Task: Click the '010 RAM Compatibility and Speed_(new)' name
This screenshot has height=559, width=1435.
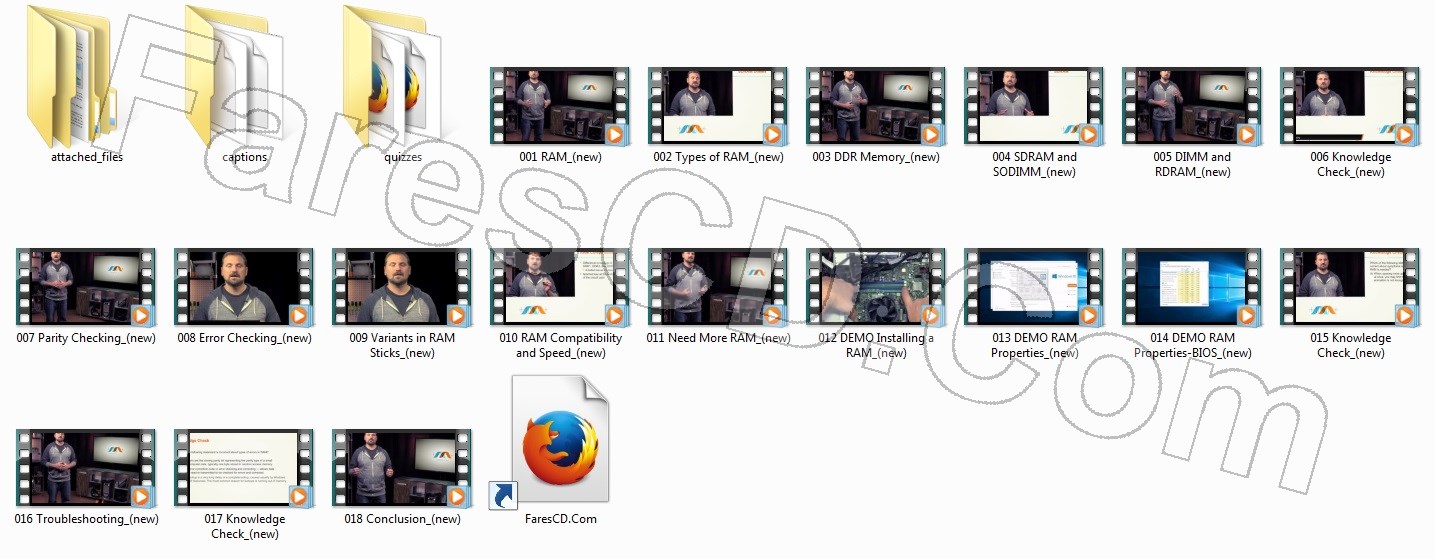Action: (560, 345)
